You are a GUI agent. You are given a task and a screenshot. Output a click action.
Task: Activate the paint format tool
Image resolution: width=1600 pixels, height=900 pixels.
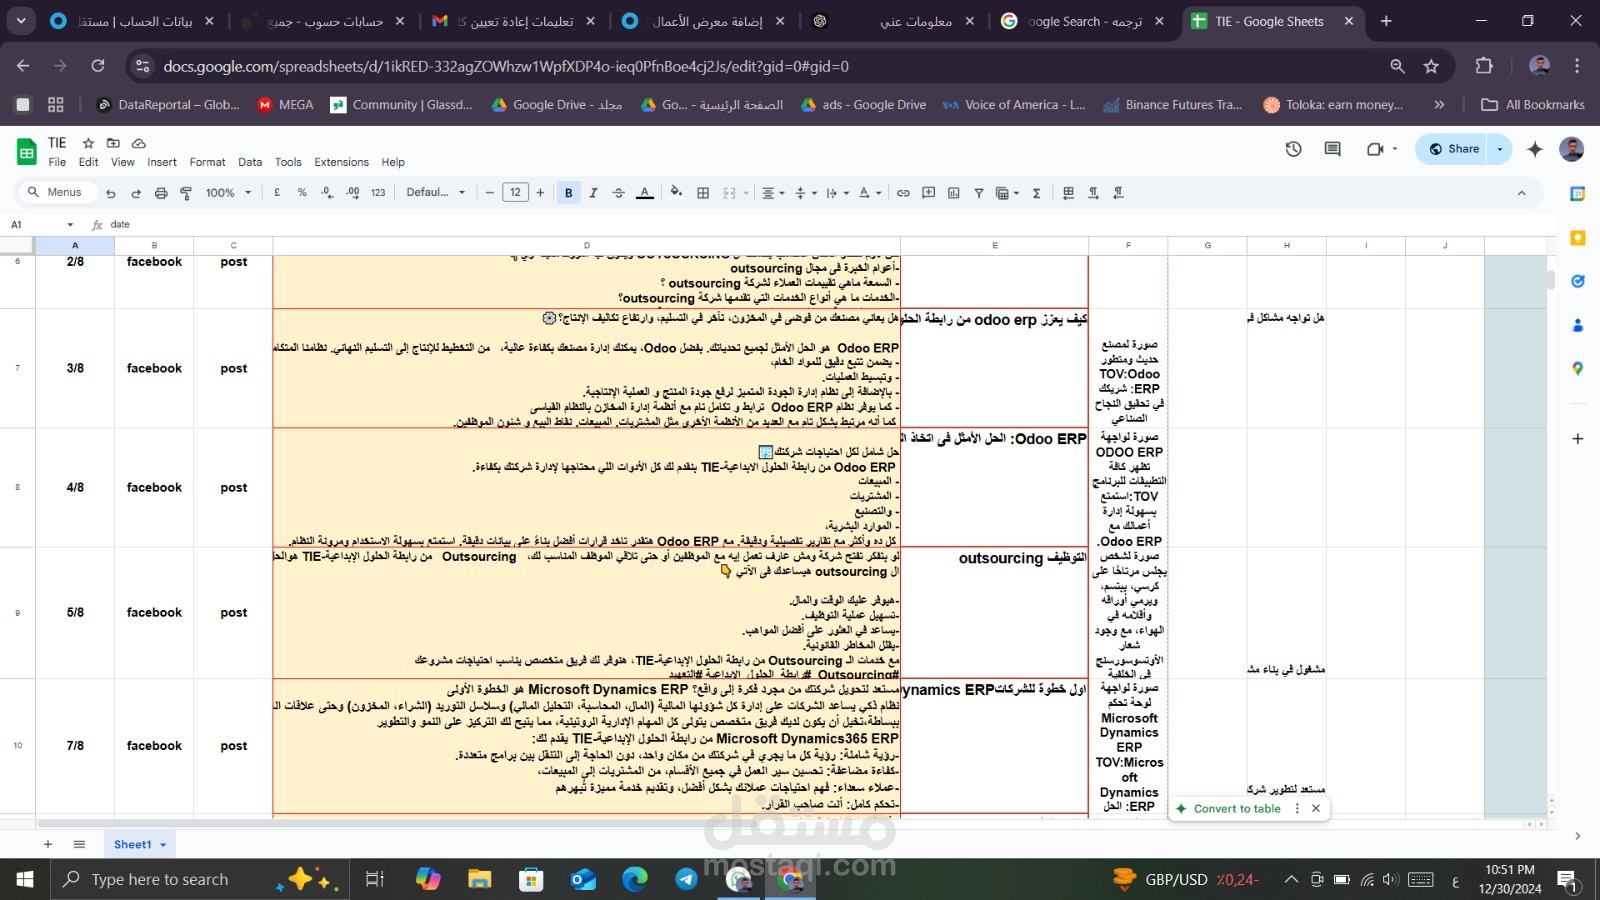click(186, 193)
